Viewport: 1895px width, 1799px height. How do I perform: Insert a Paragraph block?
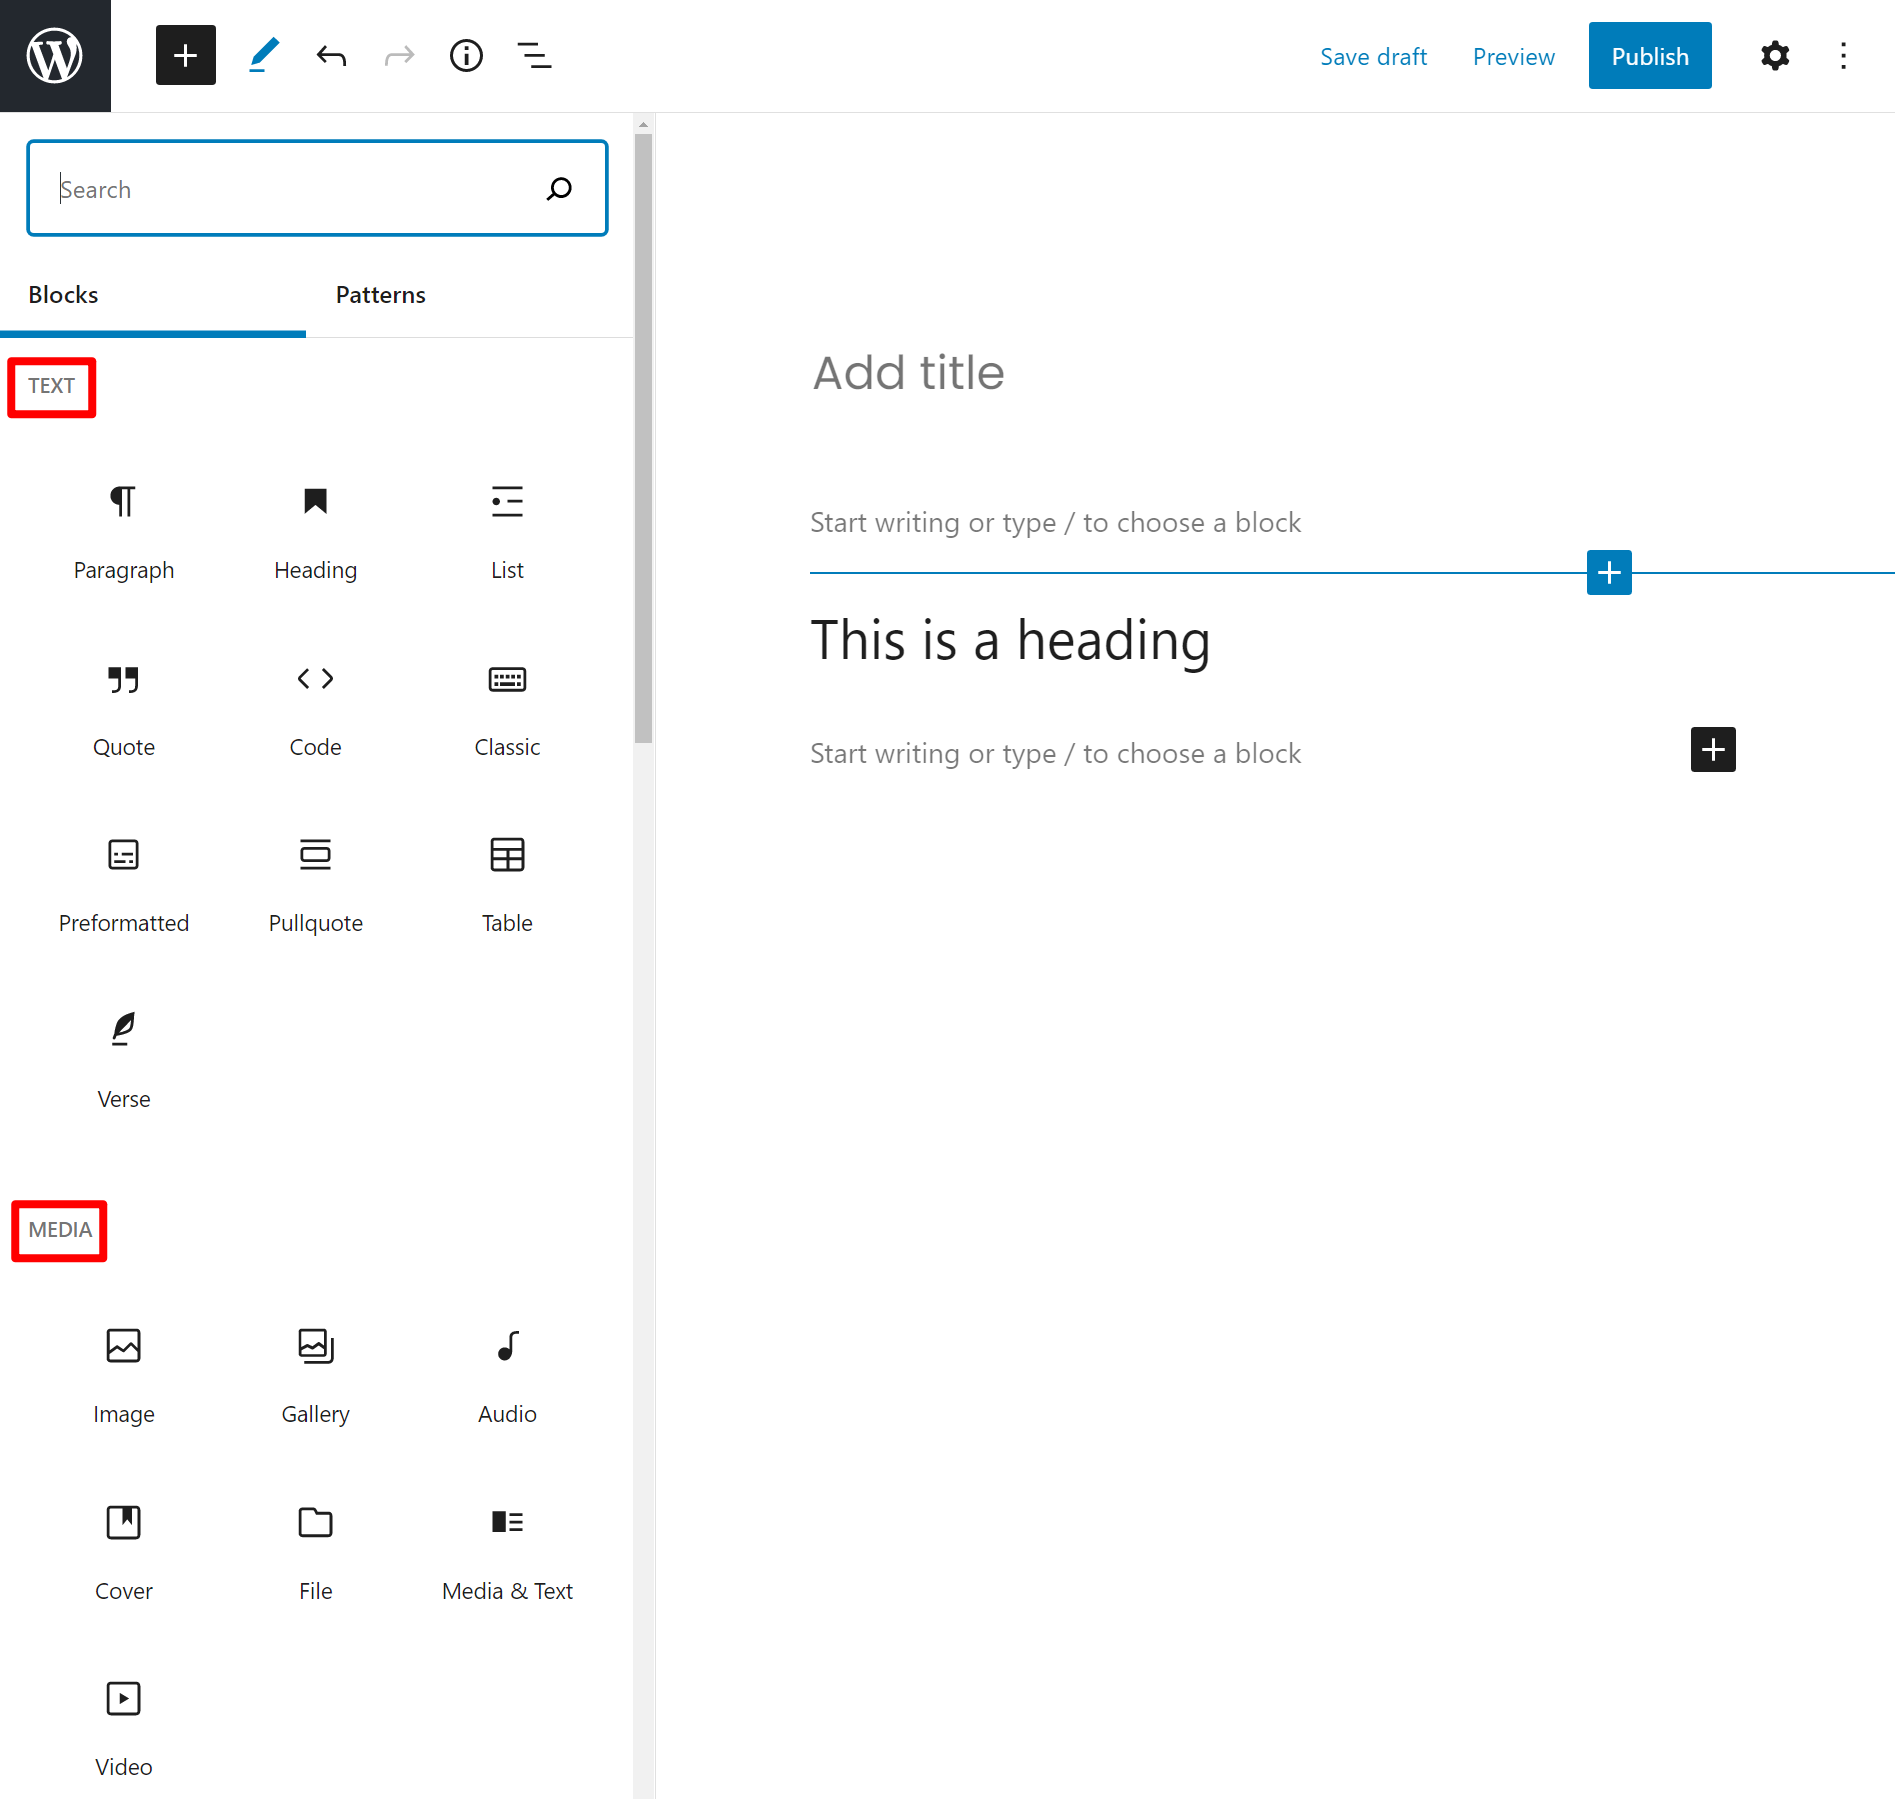(x=123, y=529)
